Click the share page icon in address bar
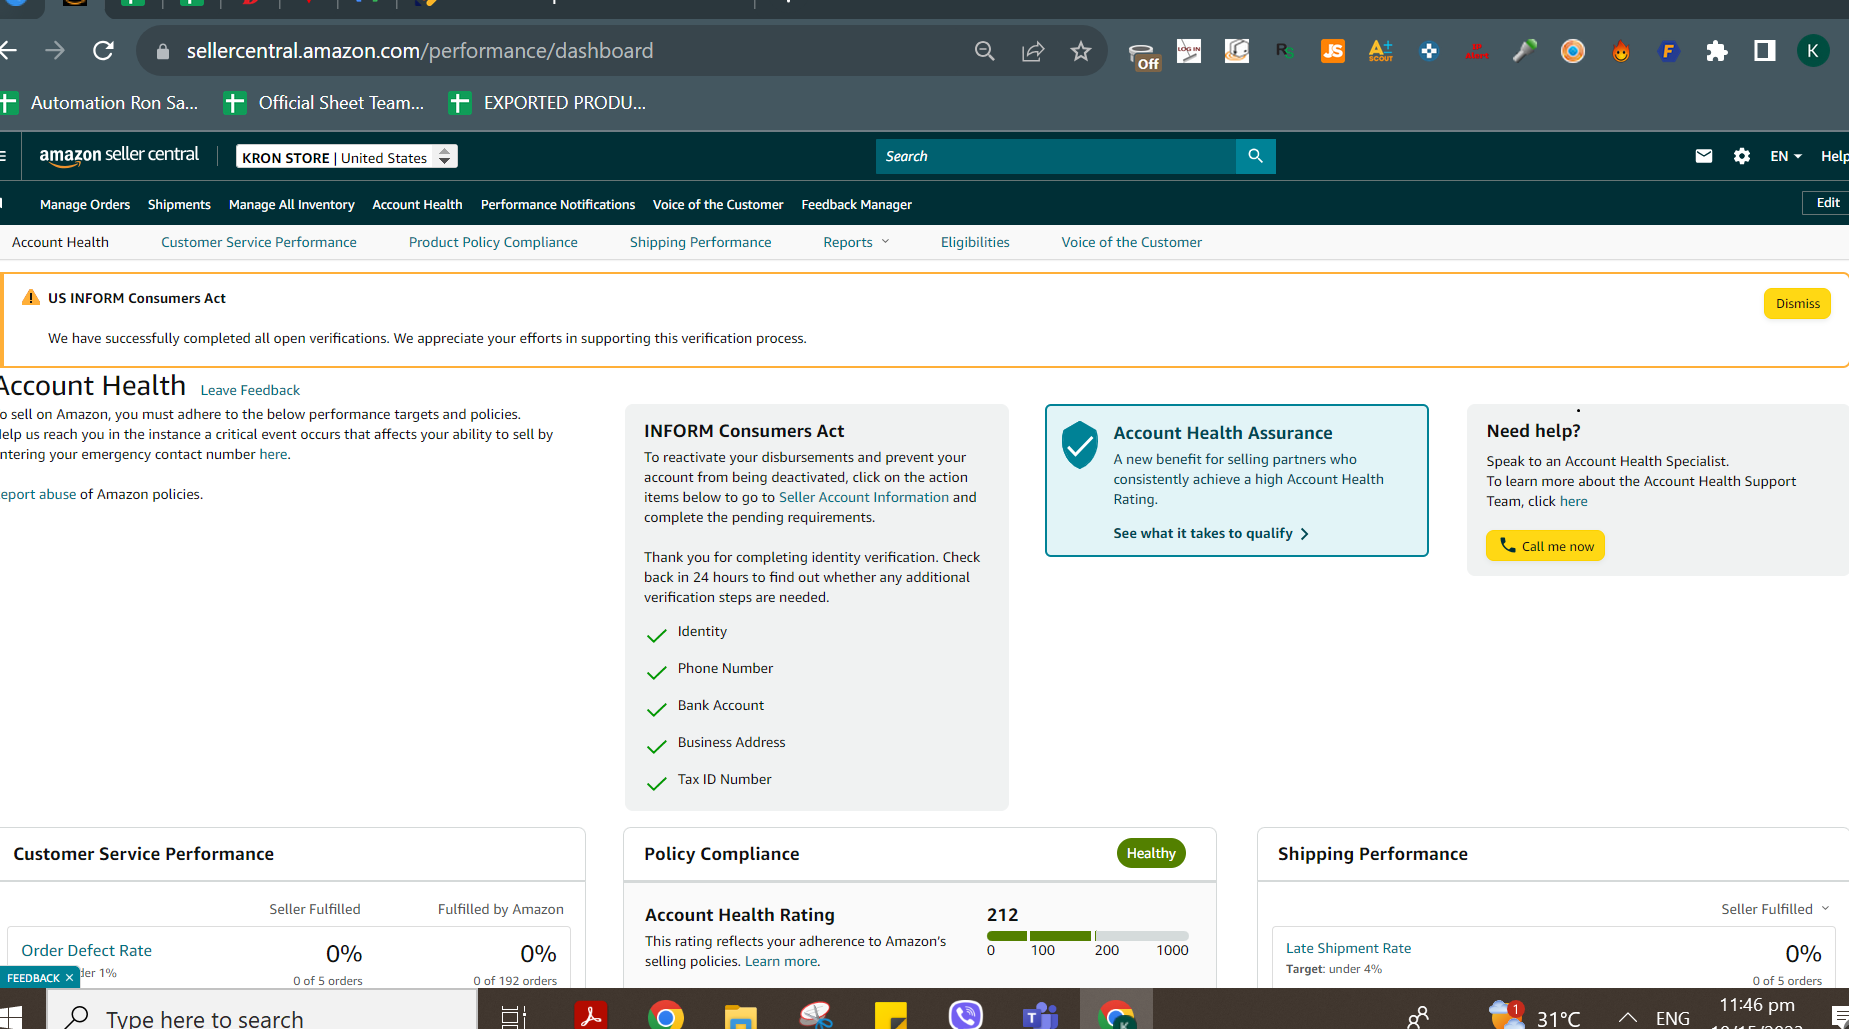 pos(1033,51)
